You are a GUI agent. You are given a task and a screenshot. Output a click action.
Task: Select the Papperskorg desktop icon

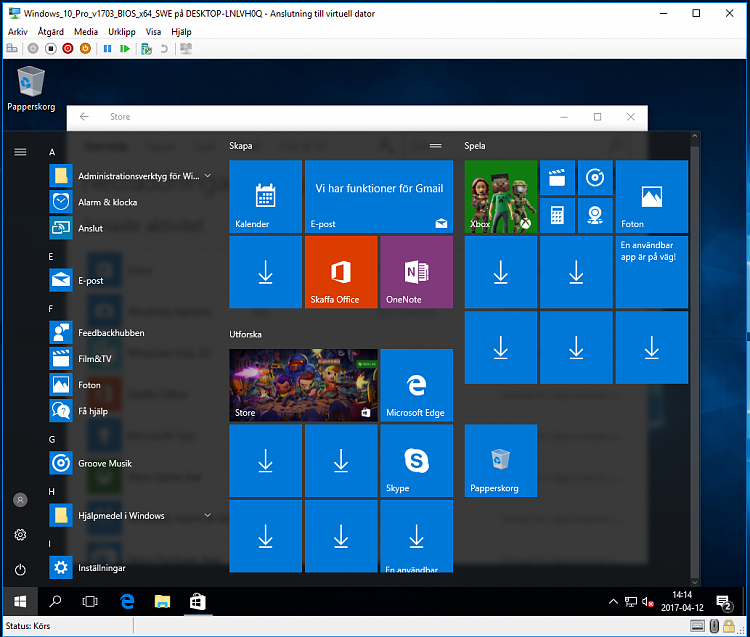point(31,89)
